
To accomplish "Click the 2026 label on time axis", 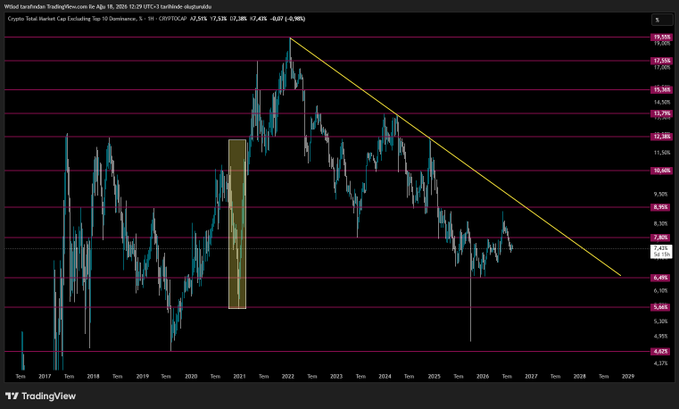I will (483, 377).
